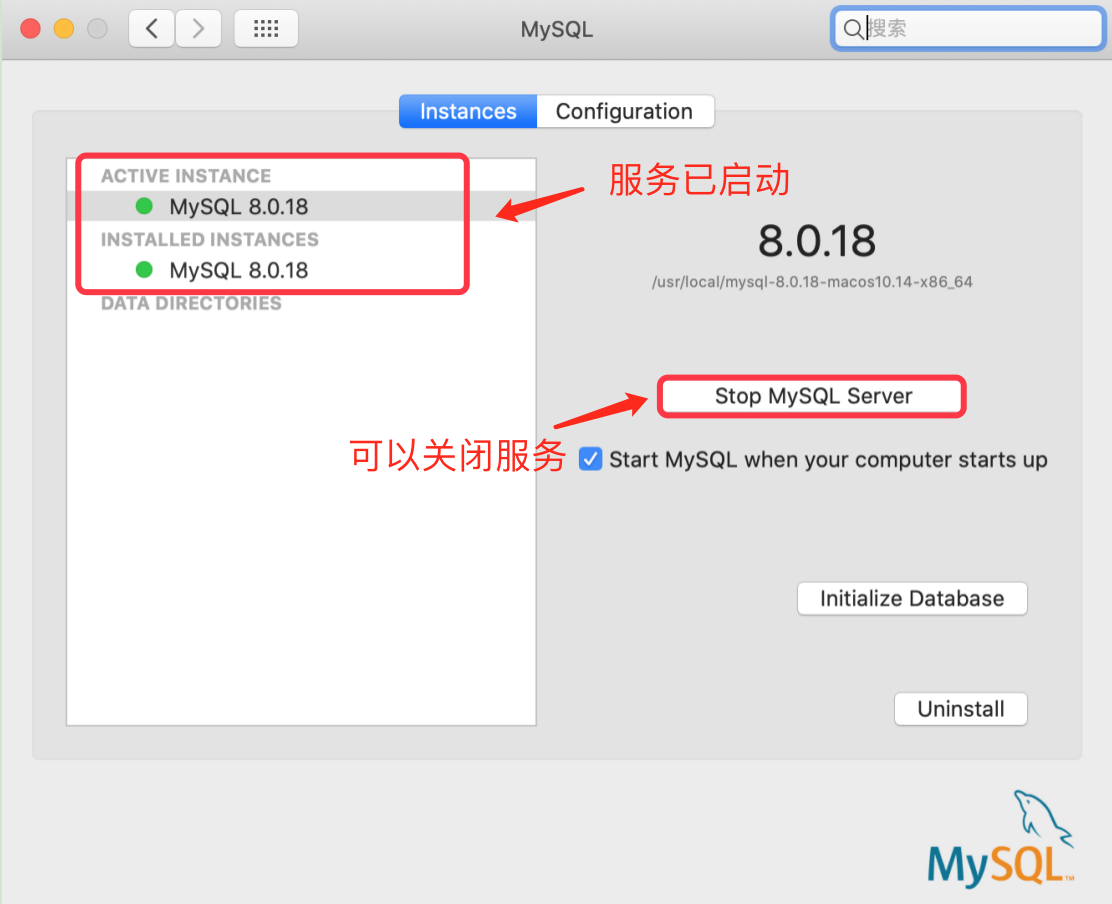Uncheck Start MySQL when your computer starts up
The width and height of the screenshot is (1112, 904).
[x=590, y=459]
